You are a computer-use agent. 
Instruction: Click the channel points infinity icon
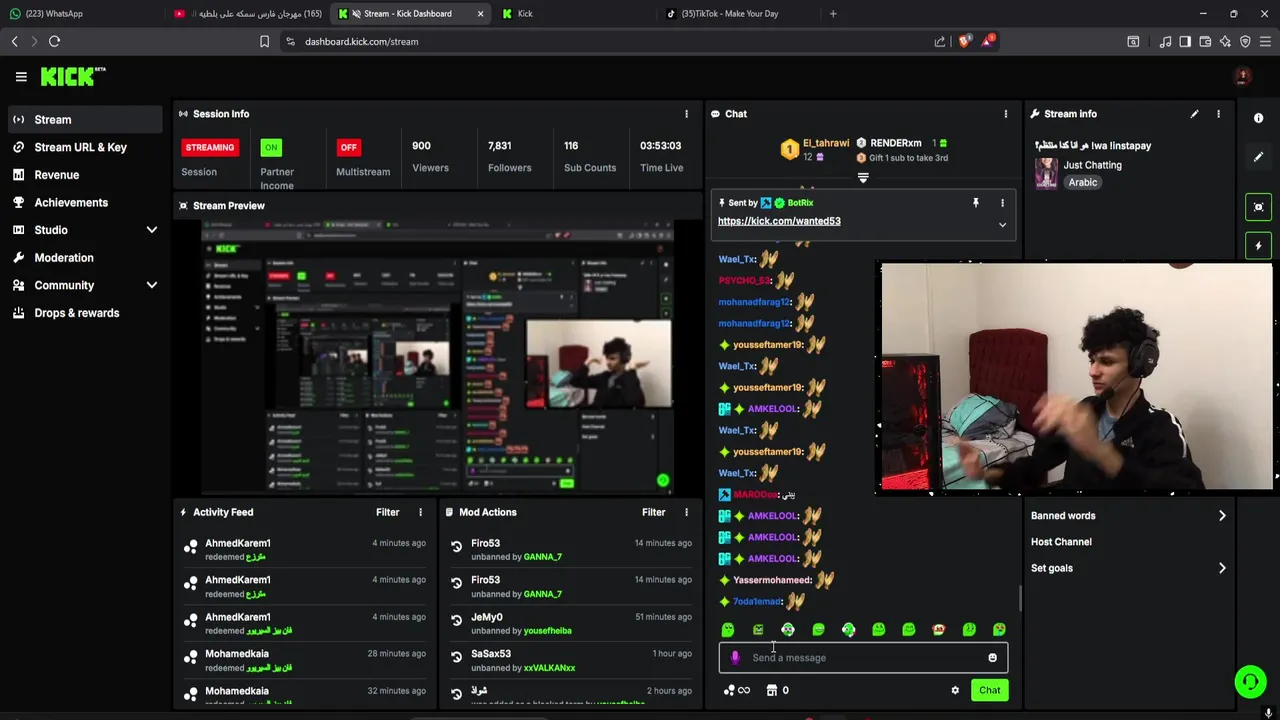coord(736,690)
